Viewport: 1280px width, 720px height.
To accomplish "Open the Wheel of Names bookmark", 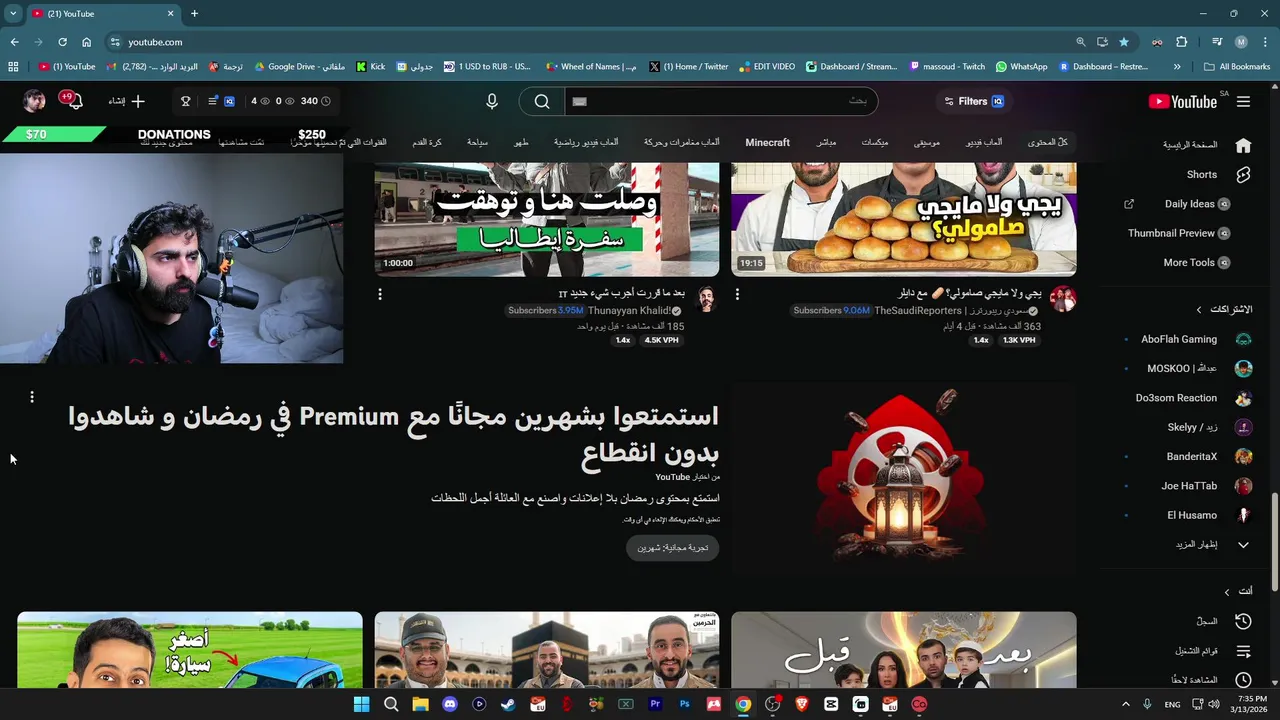I will pos(591,67).
